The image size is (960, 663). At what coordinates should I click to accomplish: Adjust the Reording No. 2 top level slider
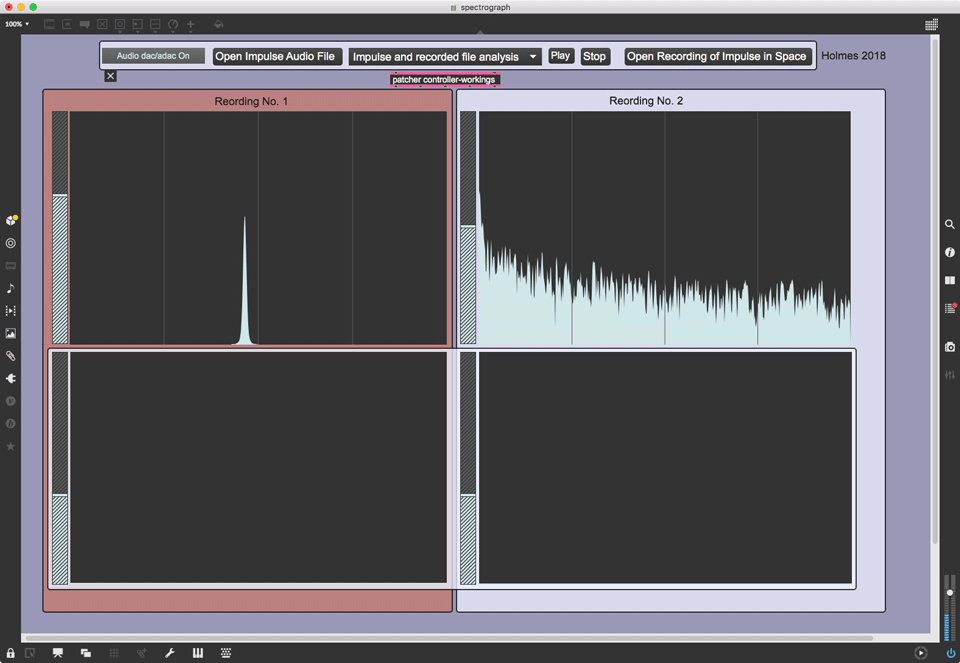(468, 228)
